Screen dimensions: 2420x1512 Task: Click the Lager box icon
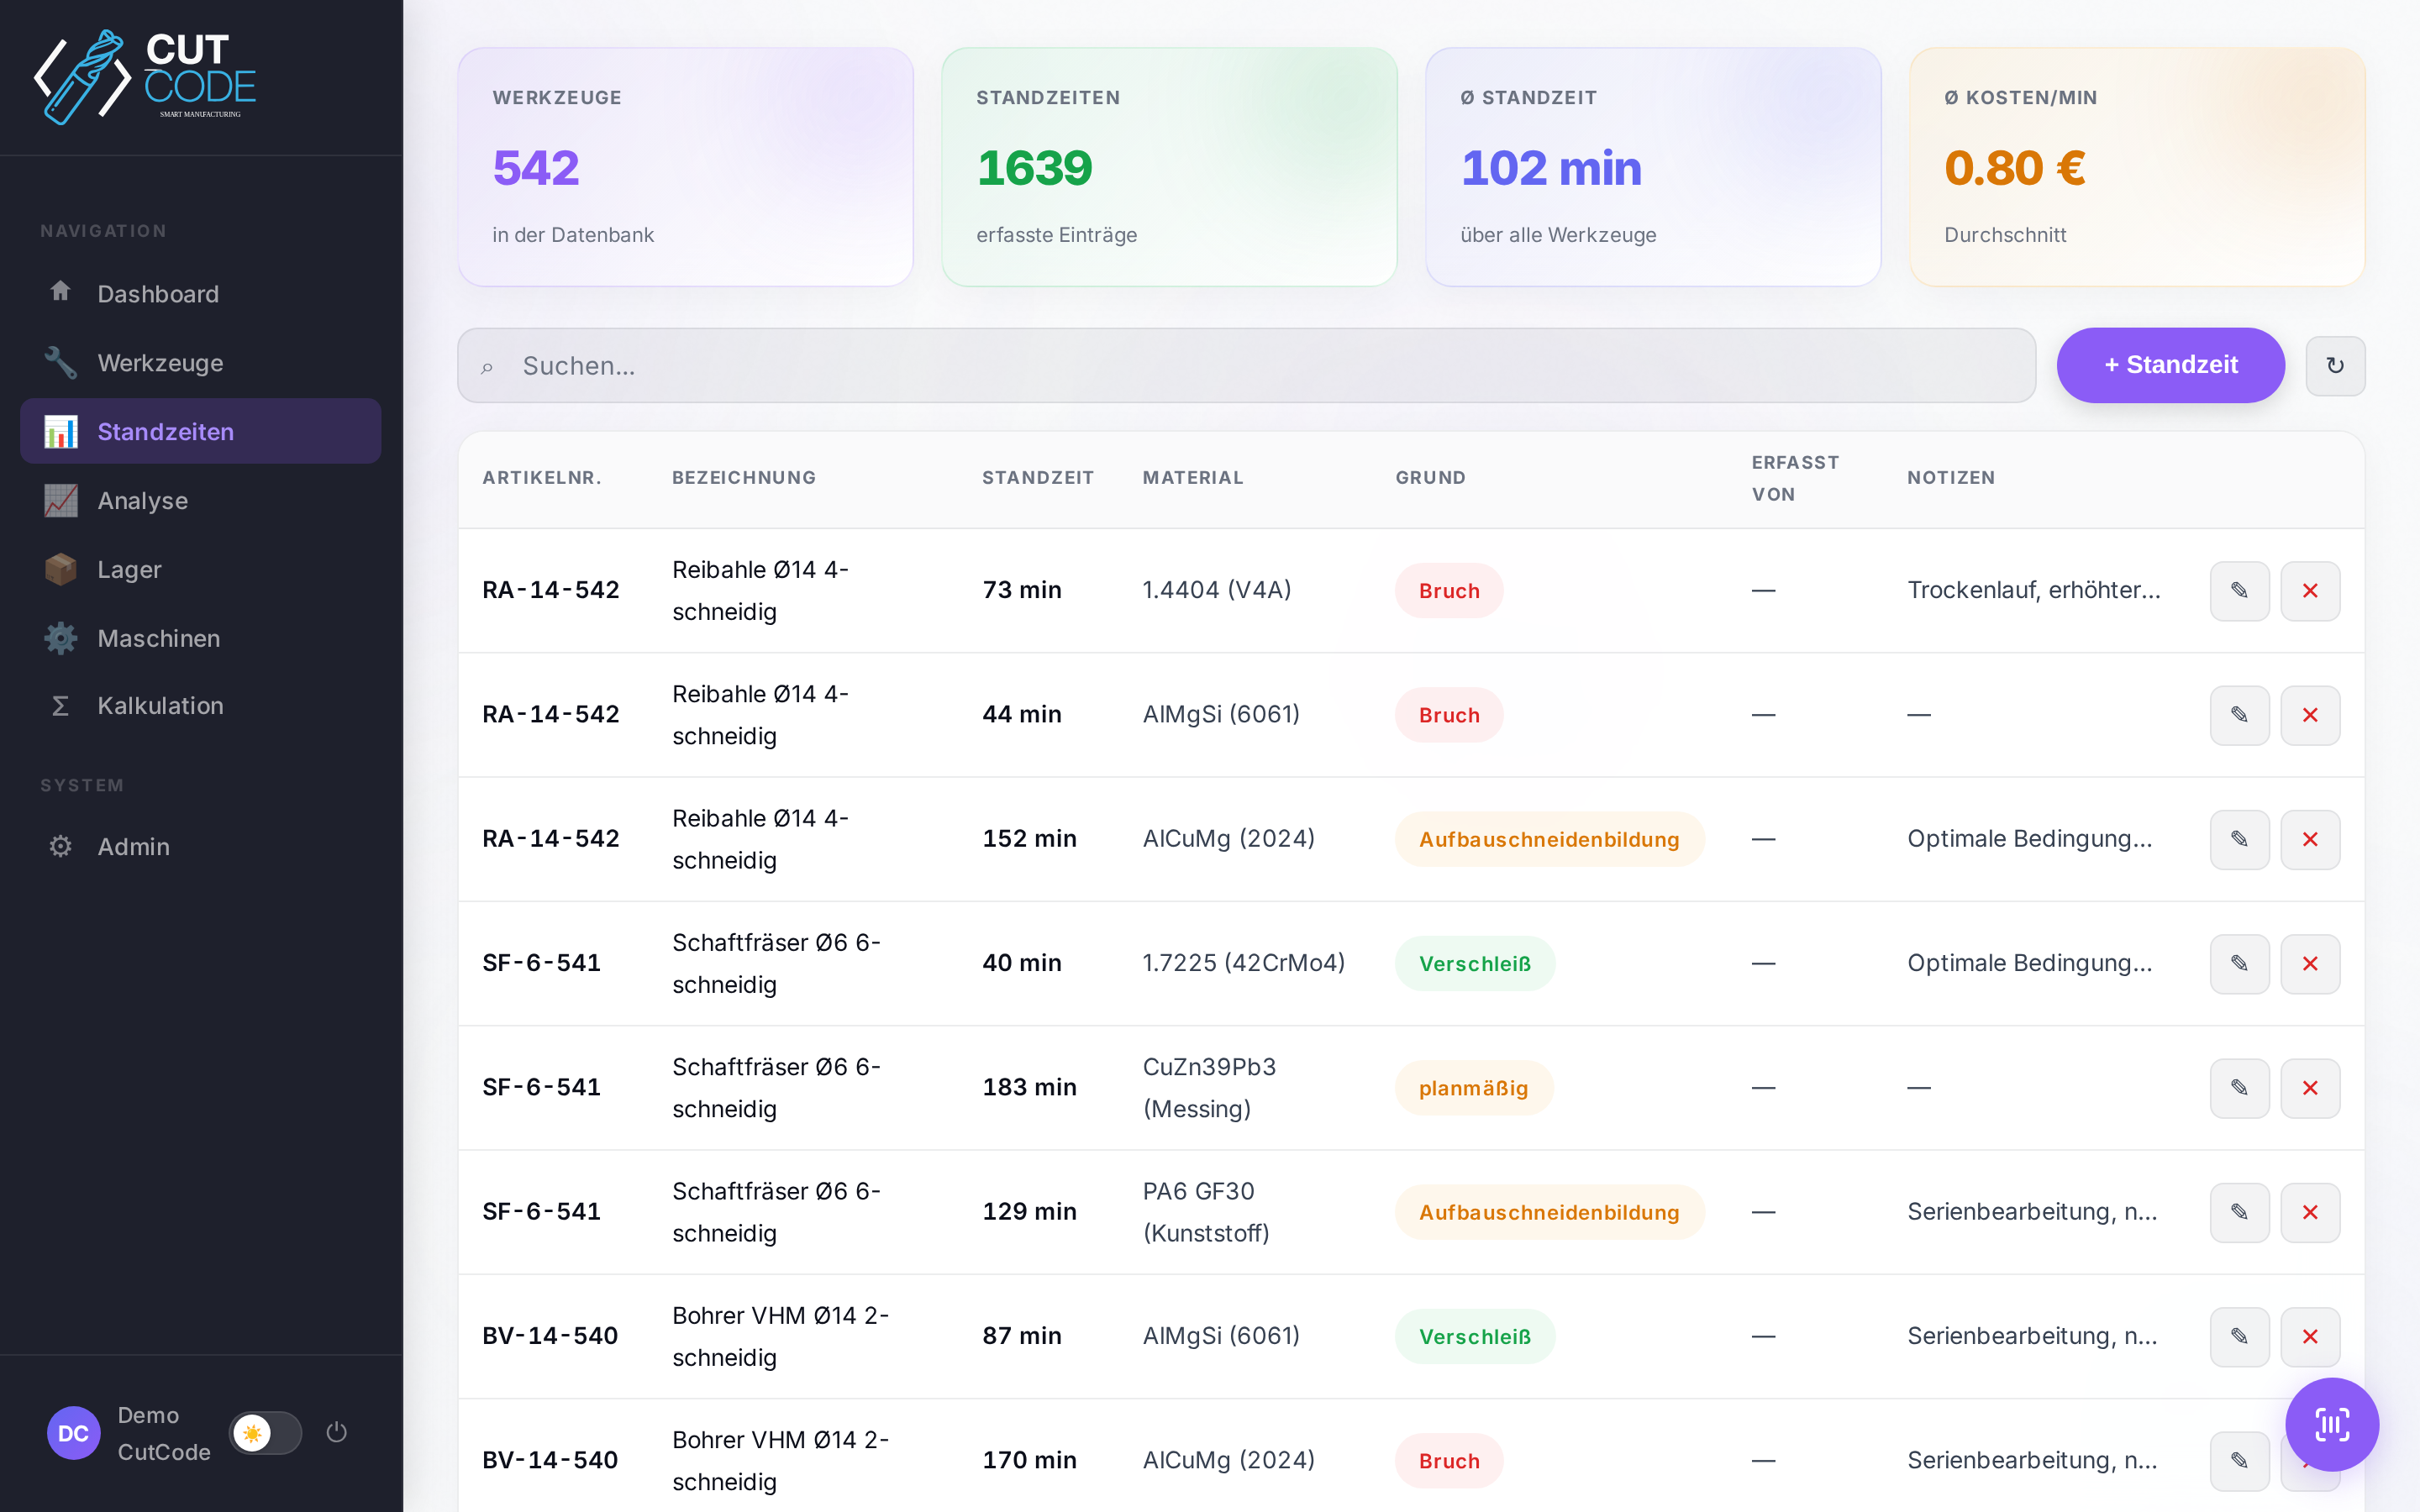point(60,569)
